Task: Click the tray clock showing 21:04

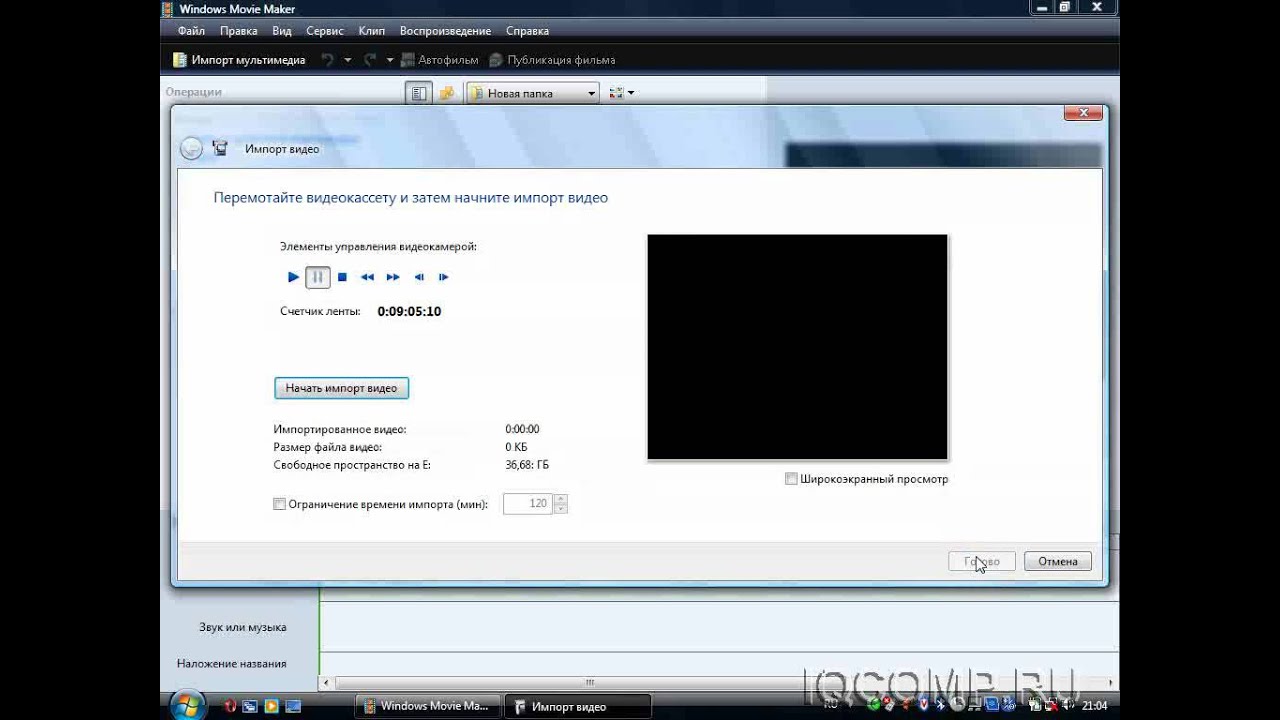Action: tap(1094, 706)
